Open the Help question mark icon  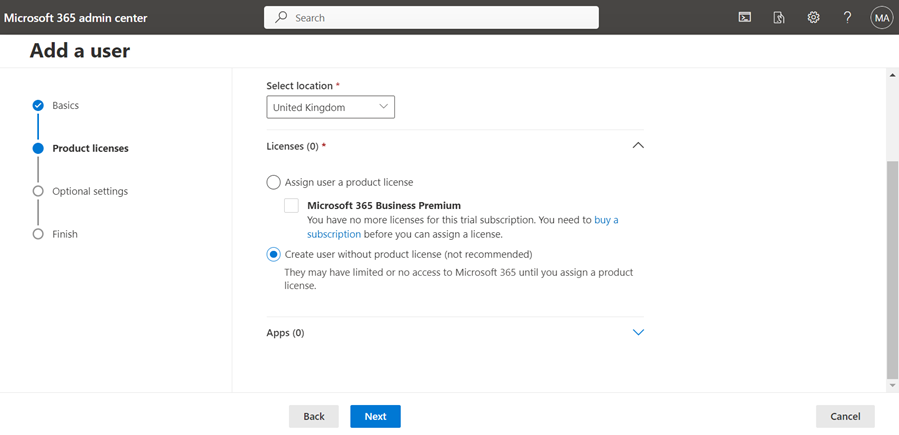point(847,18)
